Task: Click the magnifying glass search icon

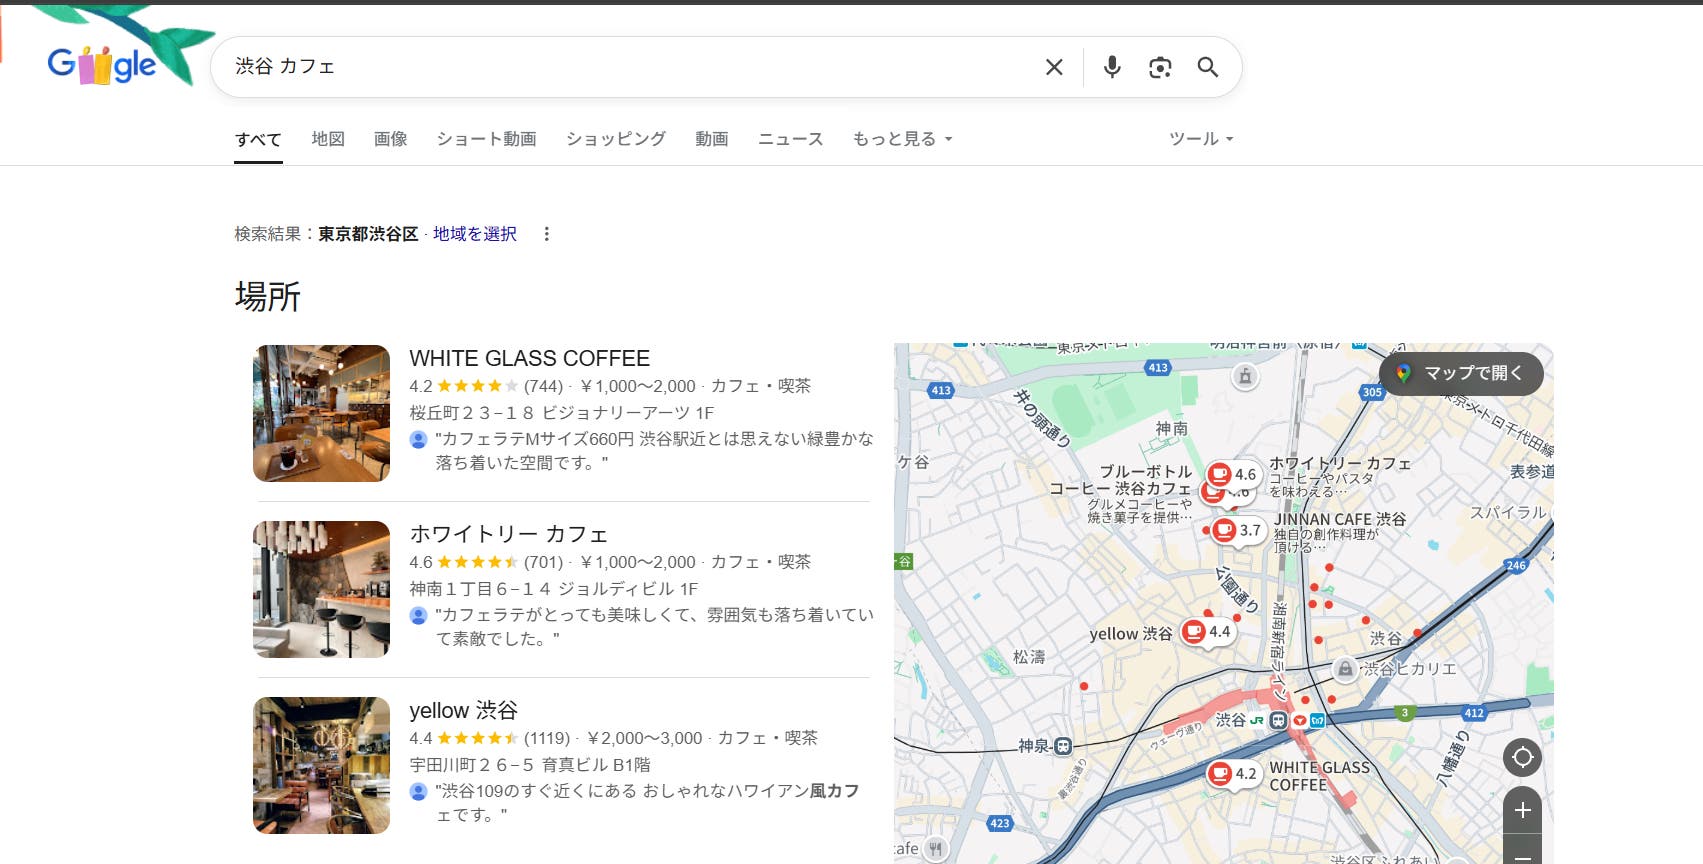Action: [x=1207, y=67]
